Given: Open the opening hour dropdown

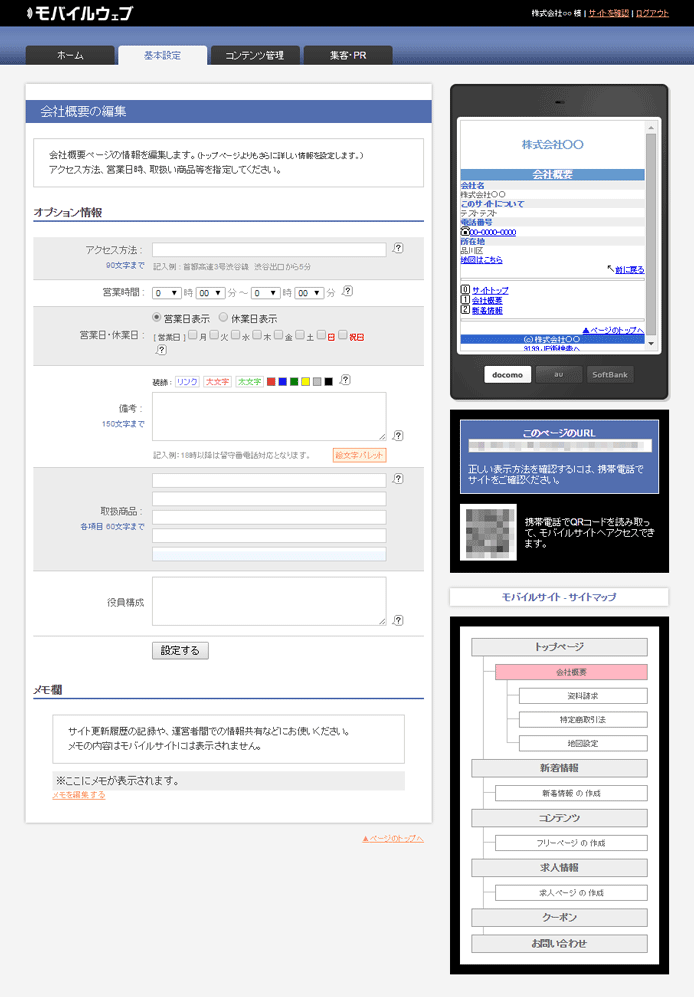Looking at the screenshot, I should [x=166, y=293].
